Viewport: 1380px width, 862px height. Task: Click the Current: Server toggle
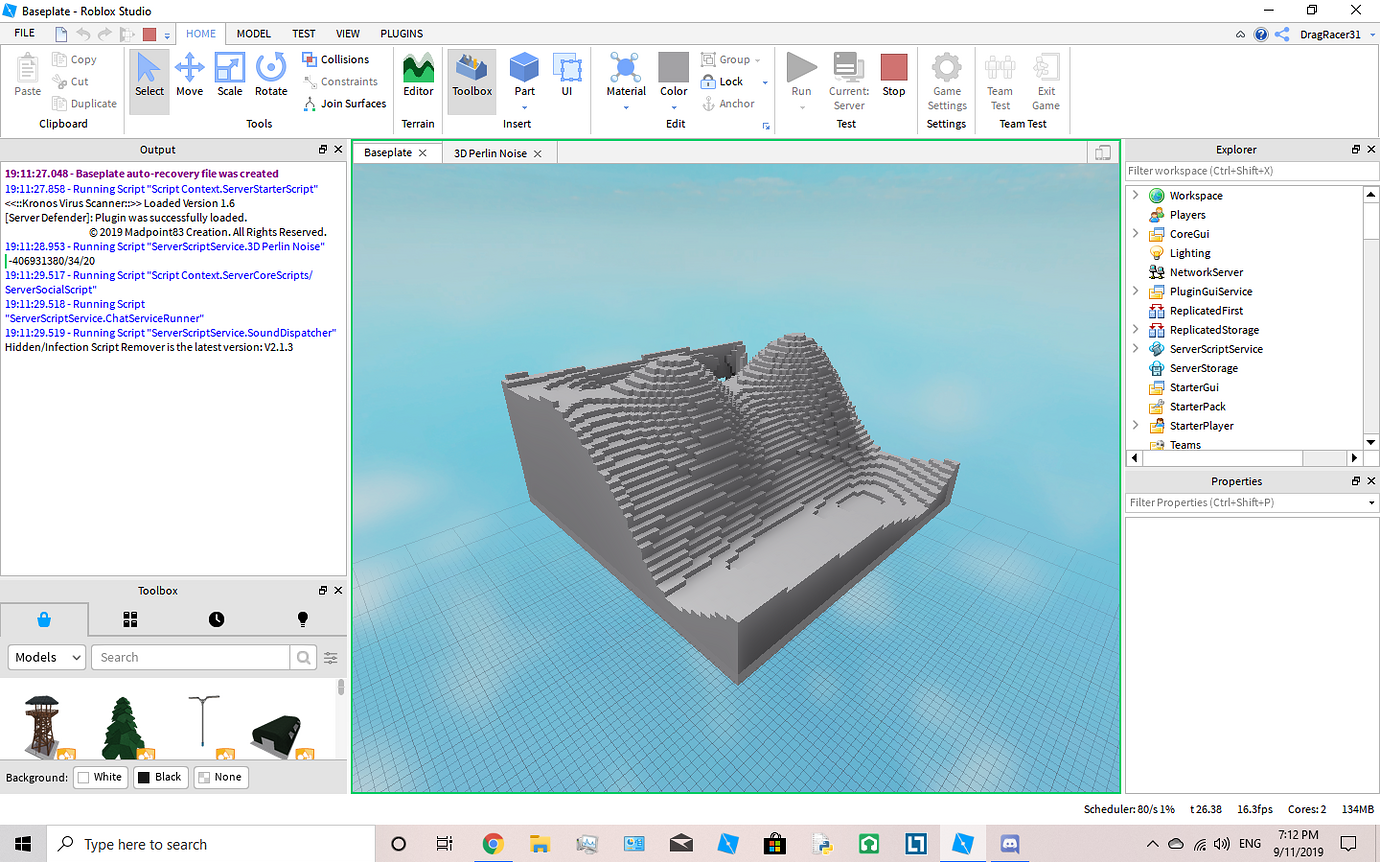pos(848,82)
